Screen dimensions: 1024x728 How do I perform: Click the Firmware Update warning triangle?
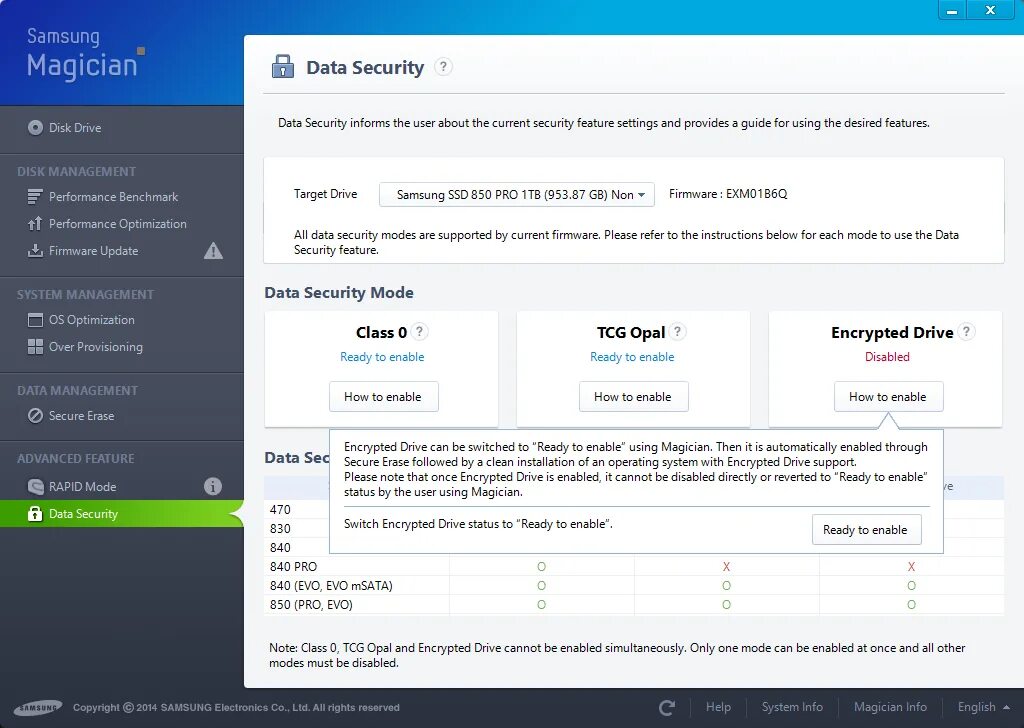tap(213, 251)
